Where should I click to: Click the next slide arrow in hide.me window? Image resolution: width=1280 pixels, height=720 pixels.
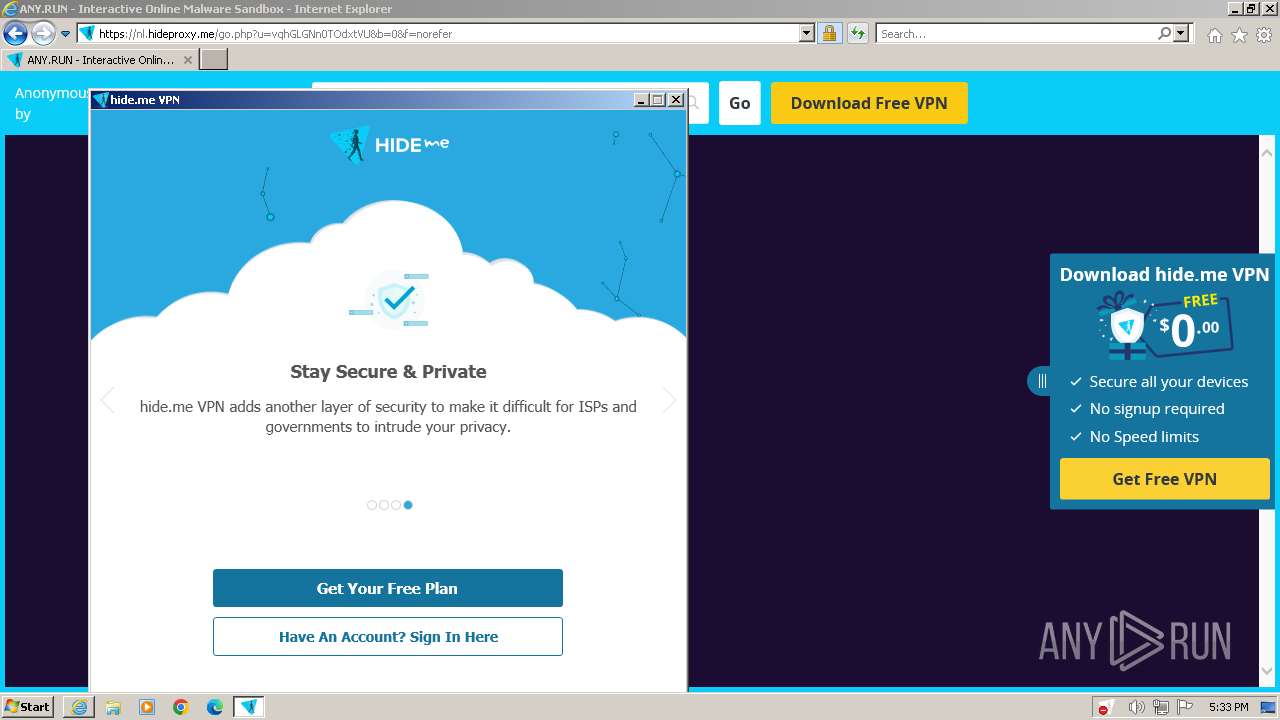pos(669,400)
